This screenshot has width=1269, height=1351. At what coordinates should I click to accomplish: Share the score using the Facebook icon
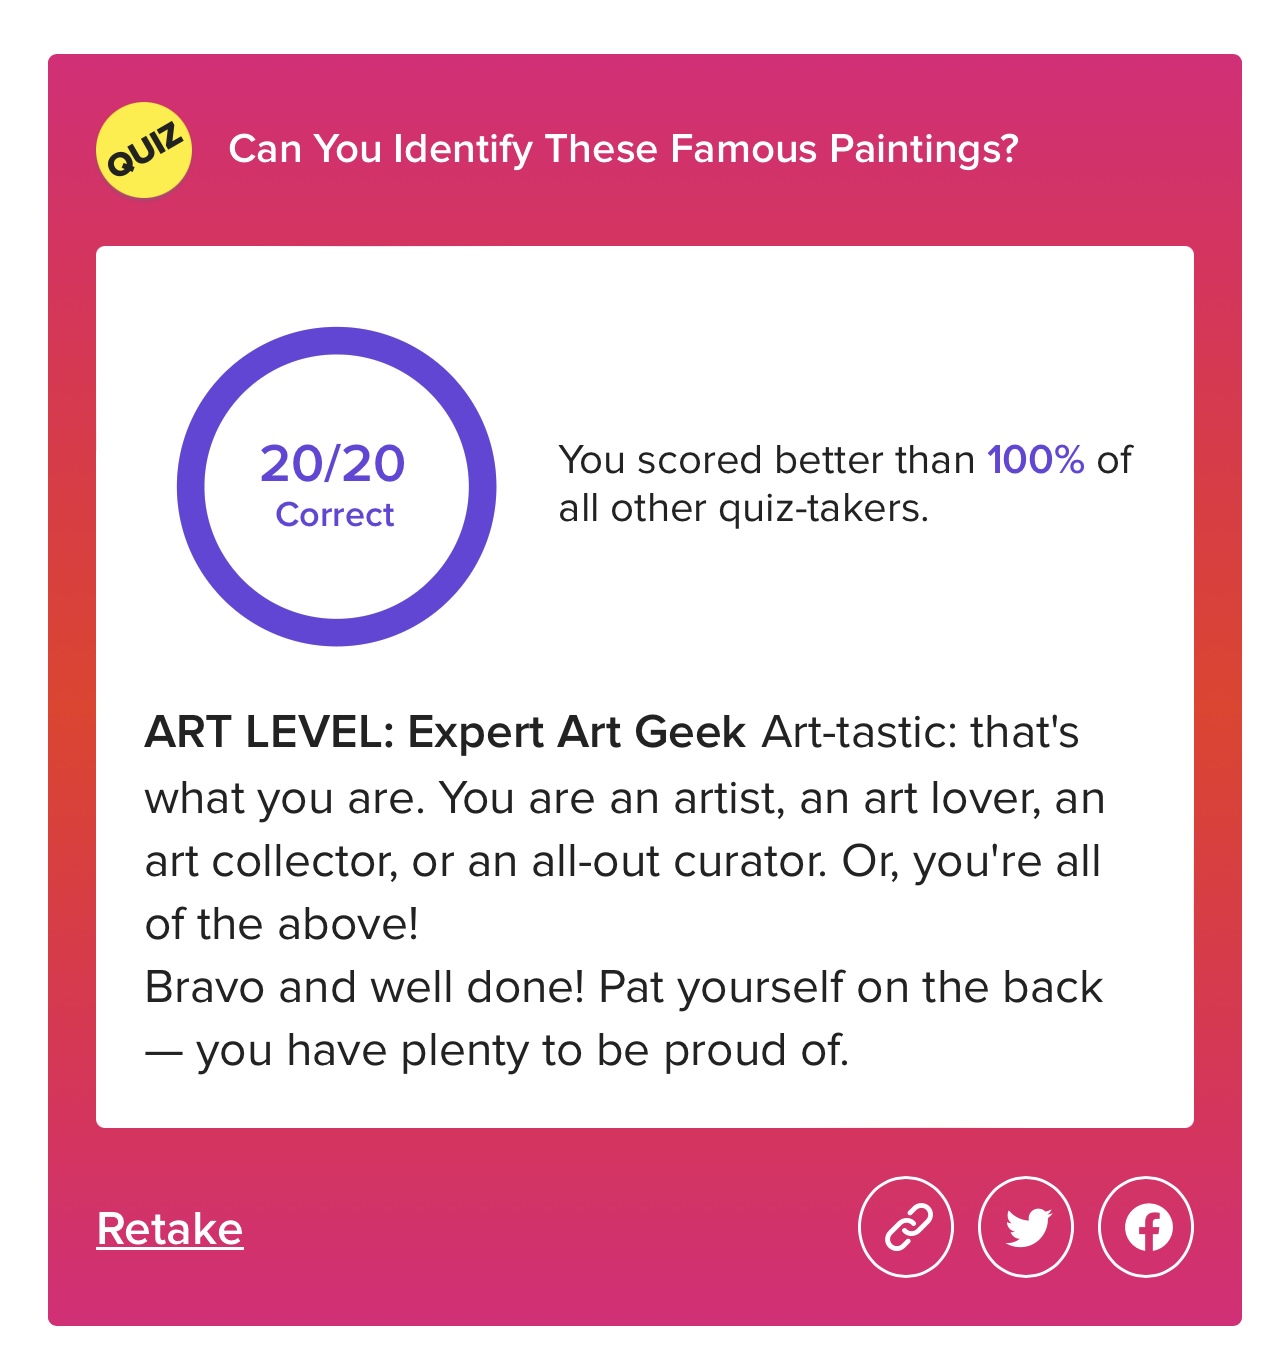click(x=1146, y=1227)
